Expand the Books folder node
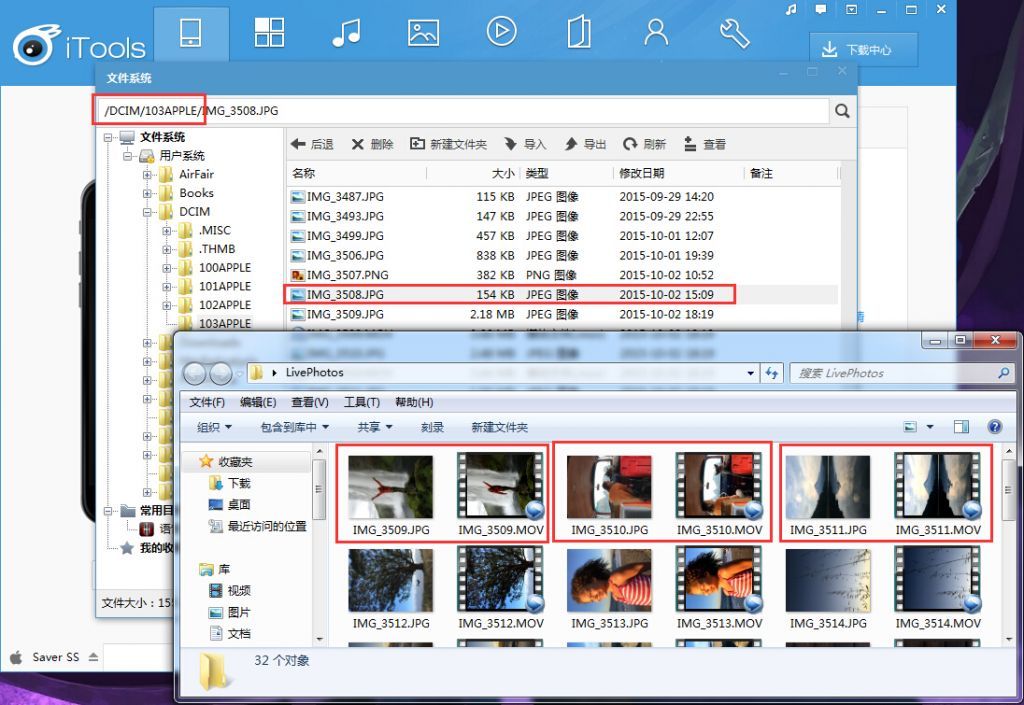 tap(147, 193)
